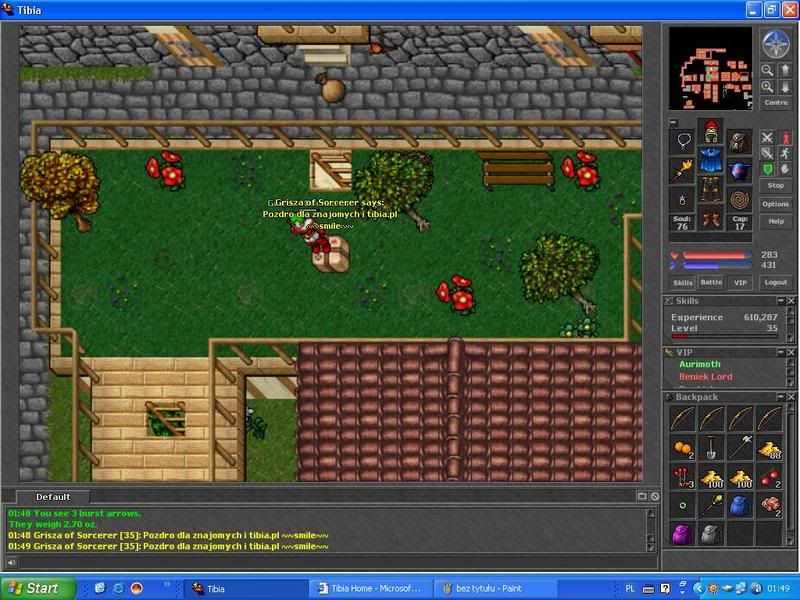
Task: Close the VIP panel
Action: click(791, 352)
